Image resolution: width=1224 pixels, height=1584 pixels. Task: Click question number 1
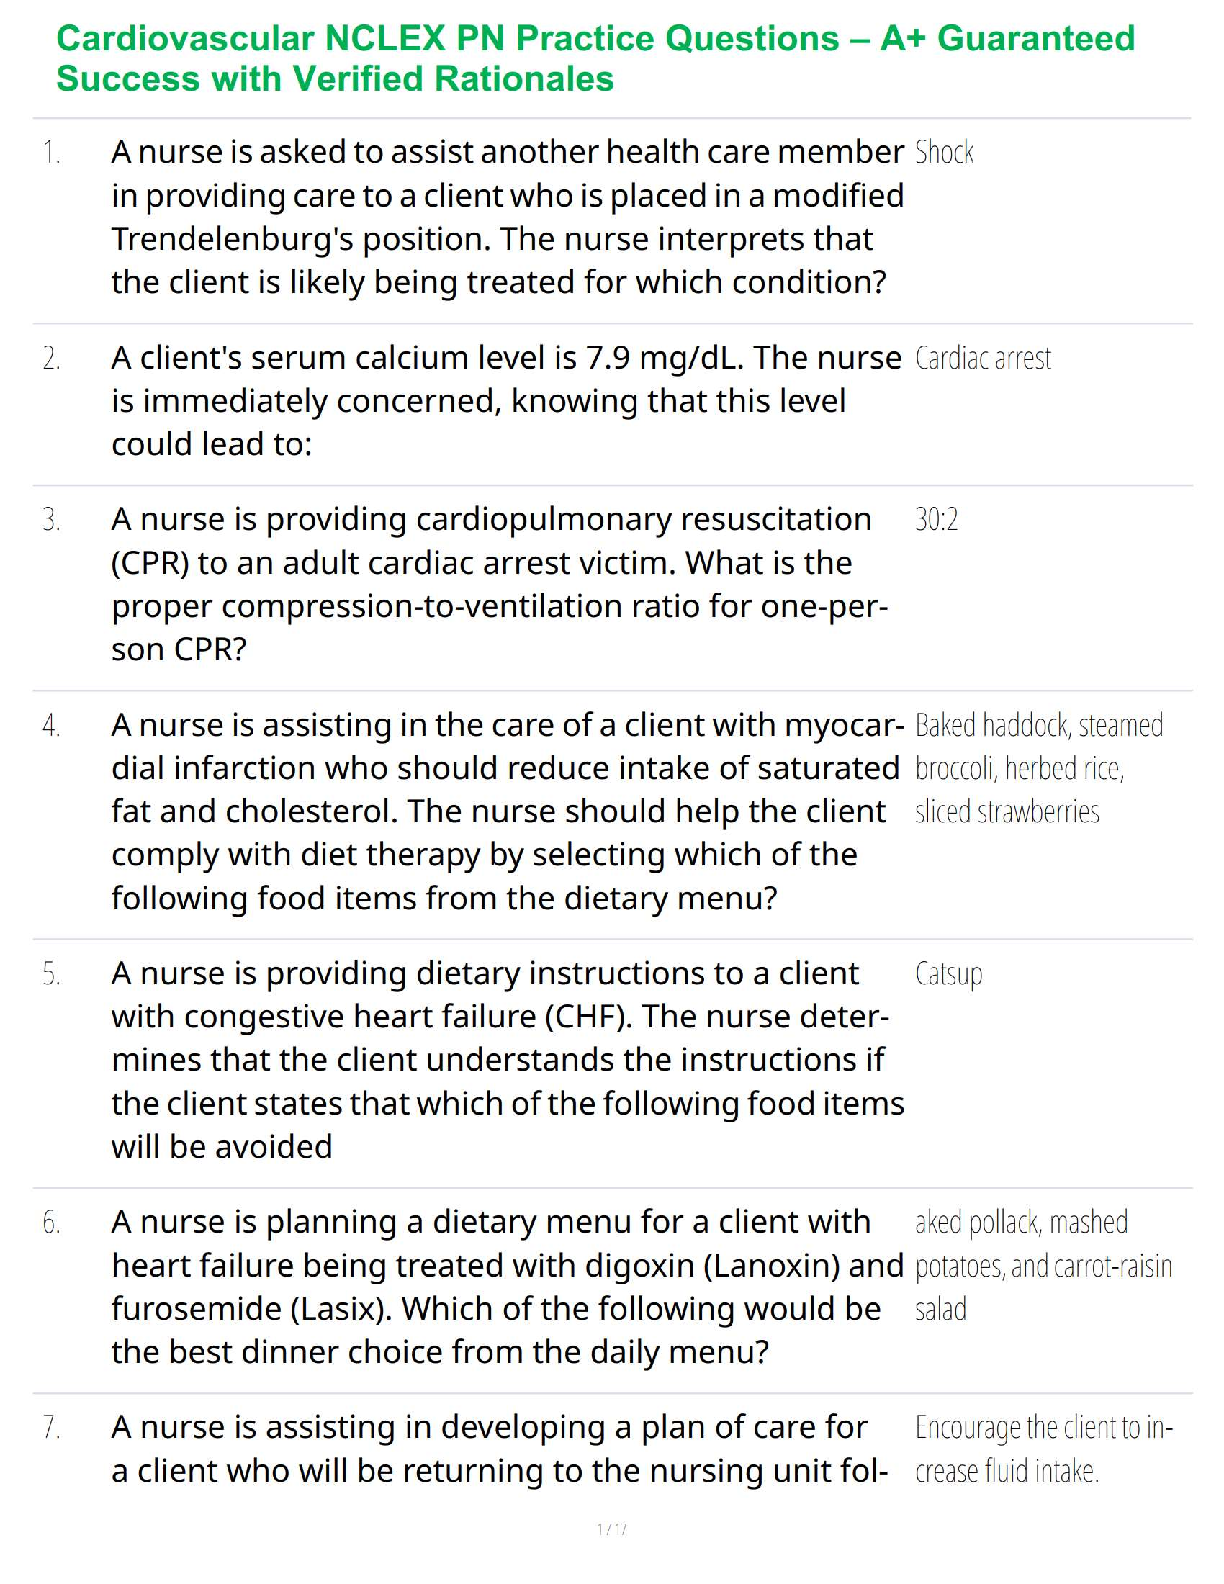click(x=52, y=153)
